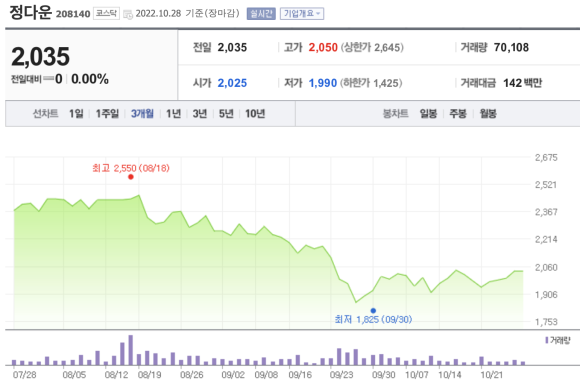Click the 10/21 date label on x-axis
Viewport: 580px width, 392px height.
point(492,375)
